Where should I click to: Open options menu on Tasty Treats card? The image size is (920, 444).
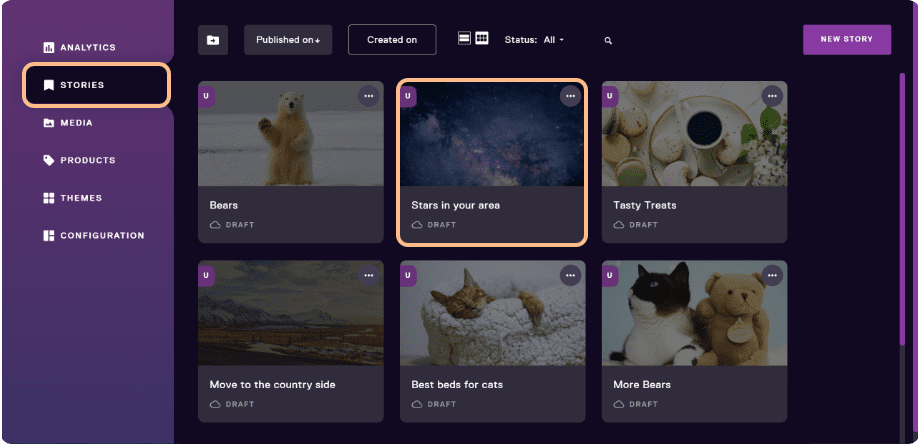point(772,96)
